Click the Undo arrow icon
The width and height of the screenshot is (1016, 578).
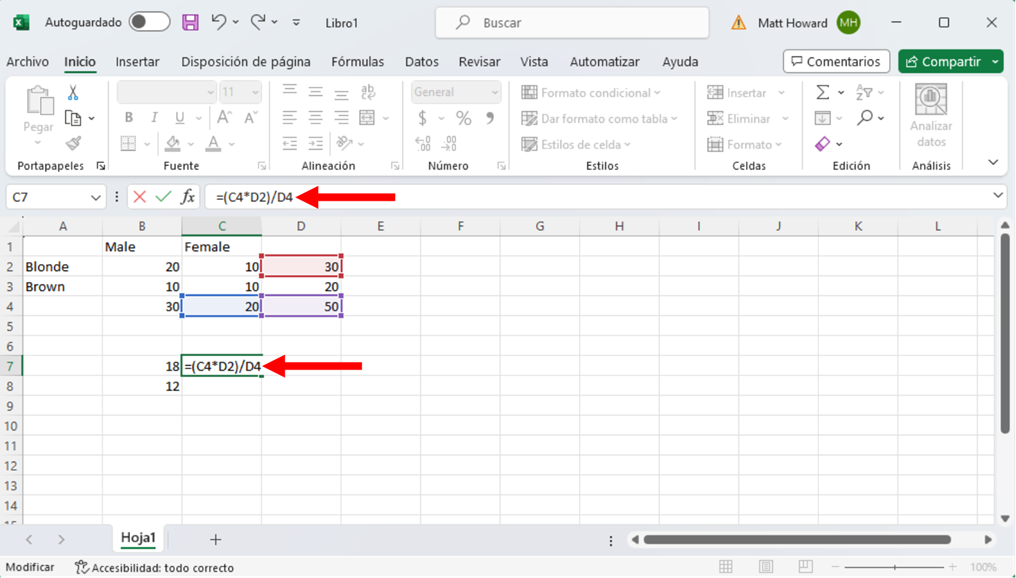coord(219,22)
